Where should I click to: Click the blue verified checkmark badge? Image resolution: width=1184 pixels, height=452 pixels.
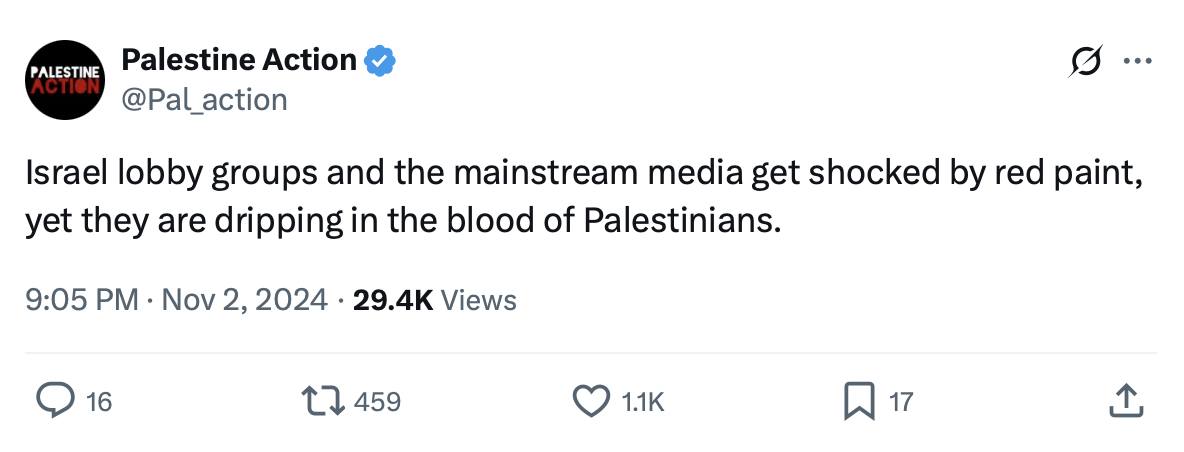click(x=380, y=61)
